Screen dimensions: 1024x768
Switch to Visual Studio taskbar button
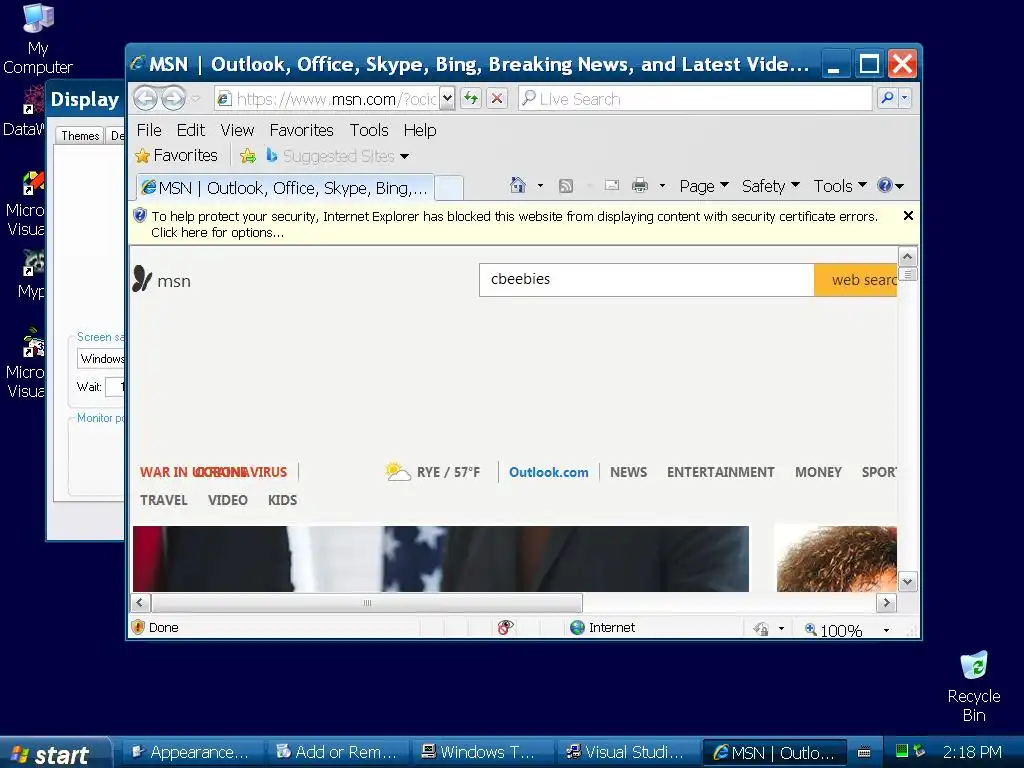[x=626, y=752]
